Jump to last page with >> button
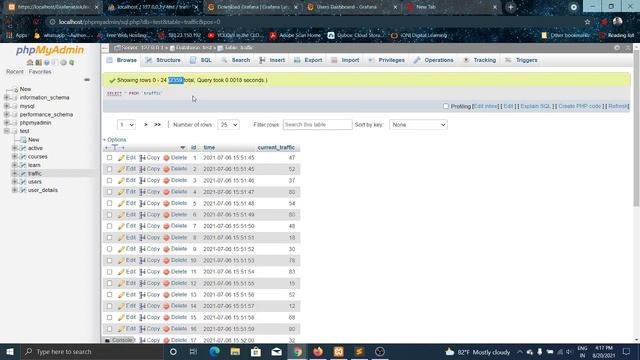The width and height of the screenshot is (640, 360). (157, 124)
